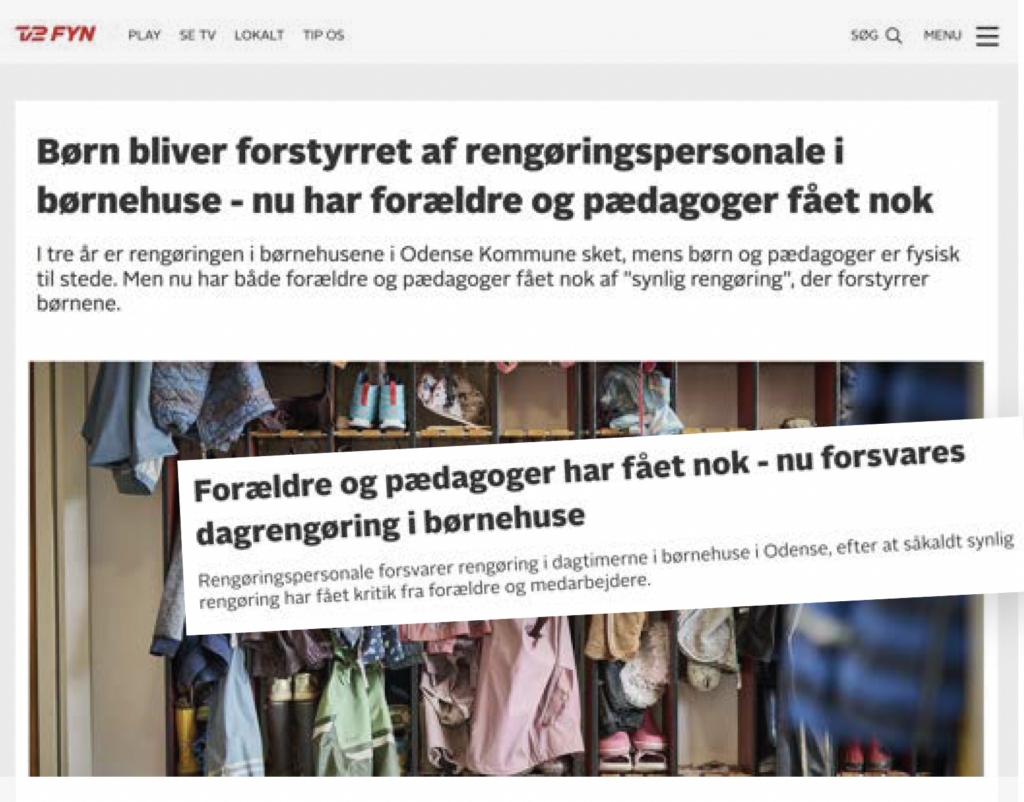
Task: Click the TV2 Fyn logo
Action: point(56,34)
